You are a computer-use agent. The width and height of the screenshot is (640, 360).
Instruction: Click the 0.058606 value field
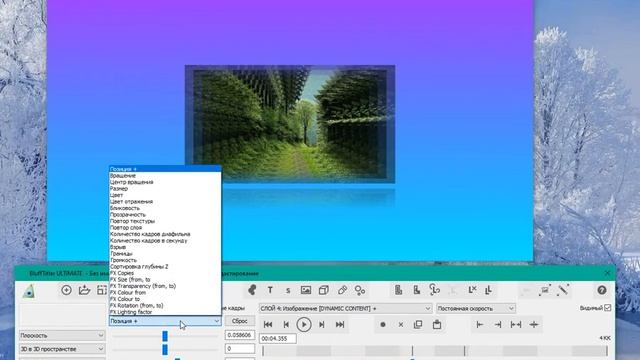click(240, 335)
